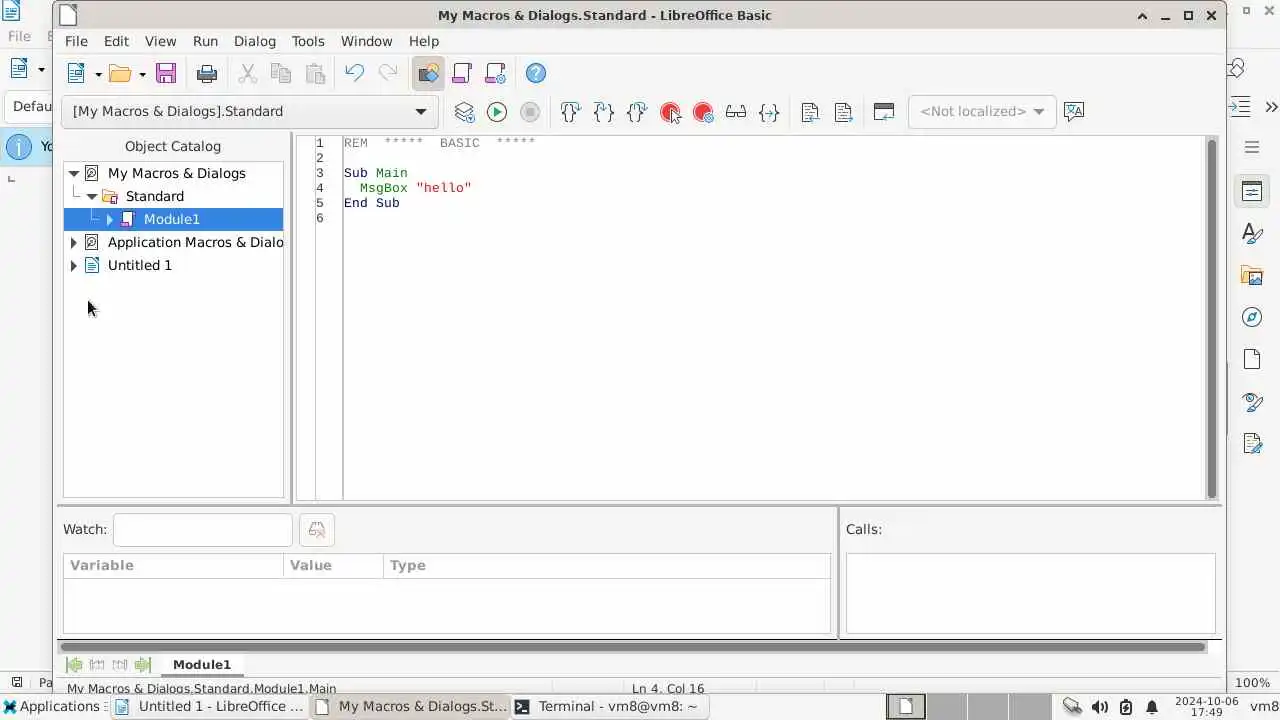This screenshot has height=720, width=1280.
Task: Click the Save BASIC icon
Action: click(843, 112)
